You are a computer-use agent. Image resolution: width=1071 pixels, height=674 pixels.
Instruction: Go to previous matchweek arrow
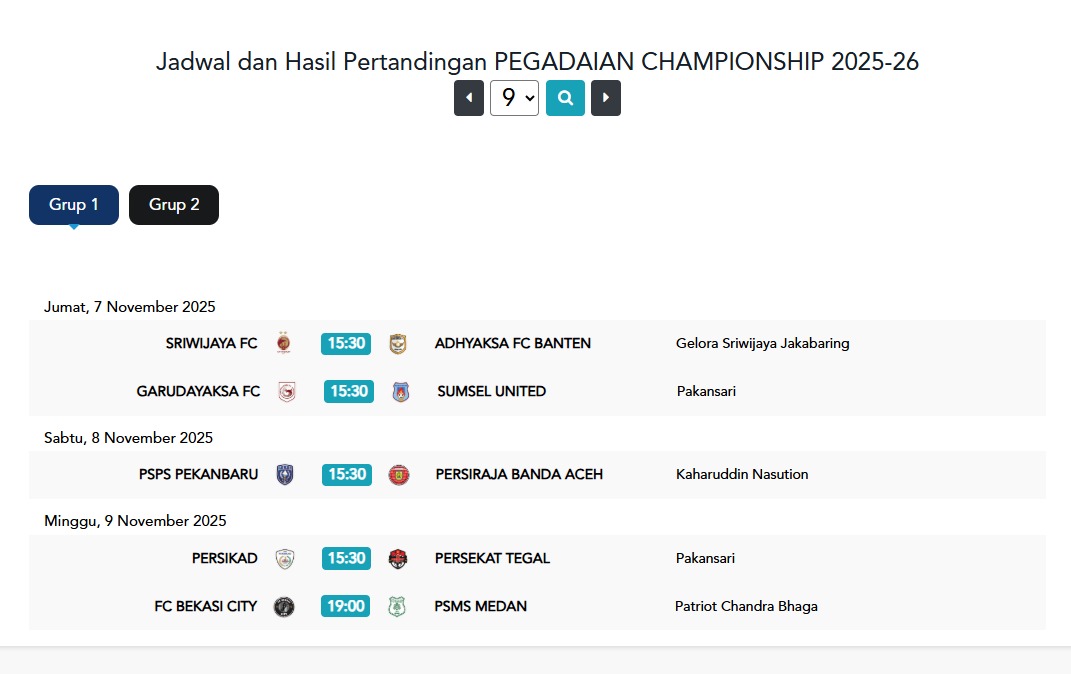coord(469,98)
